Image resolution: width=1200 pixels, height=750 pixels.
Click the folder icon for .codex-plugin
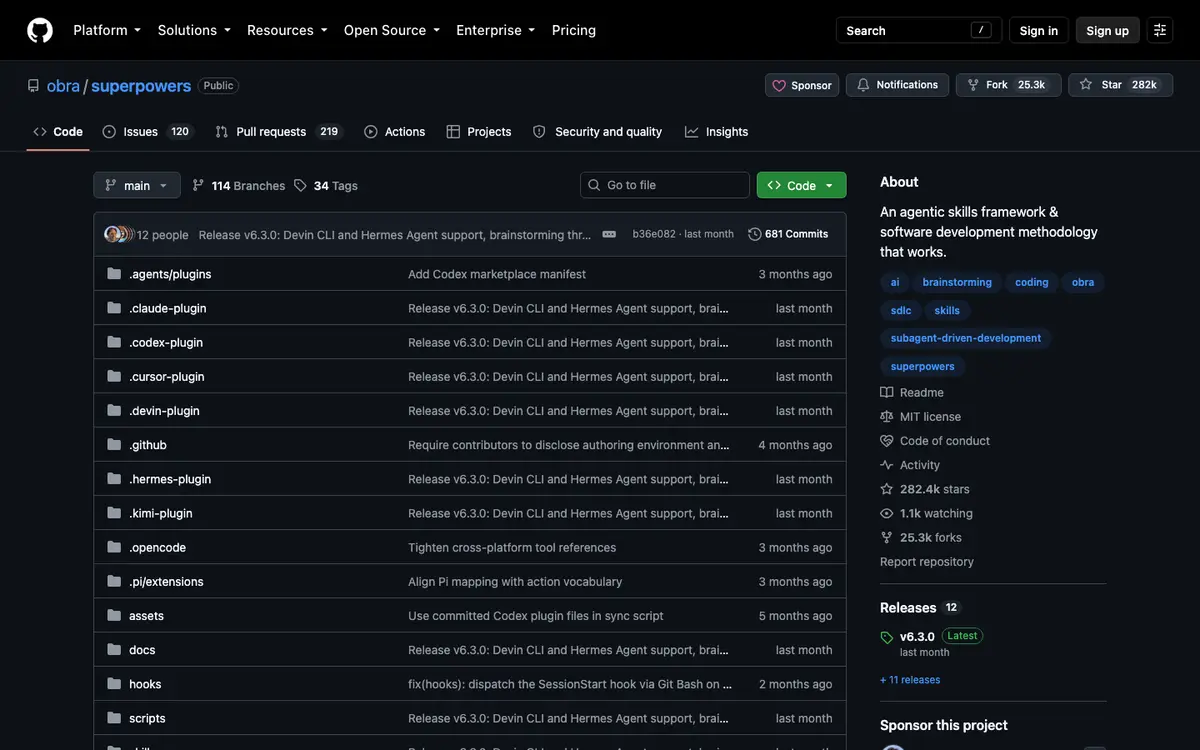tap(114, 342)
